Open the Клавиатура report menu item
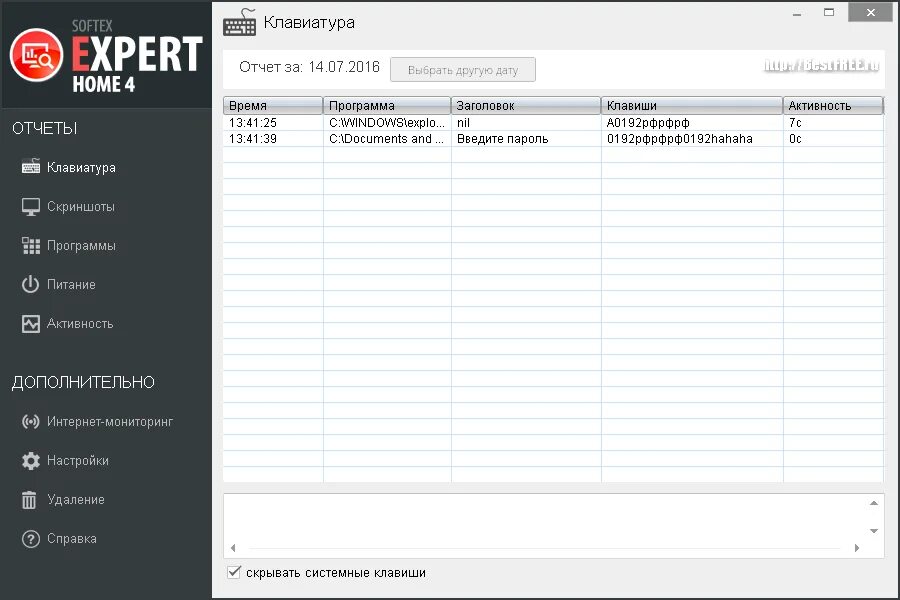 coord(81,167)
